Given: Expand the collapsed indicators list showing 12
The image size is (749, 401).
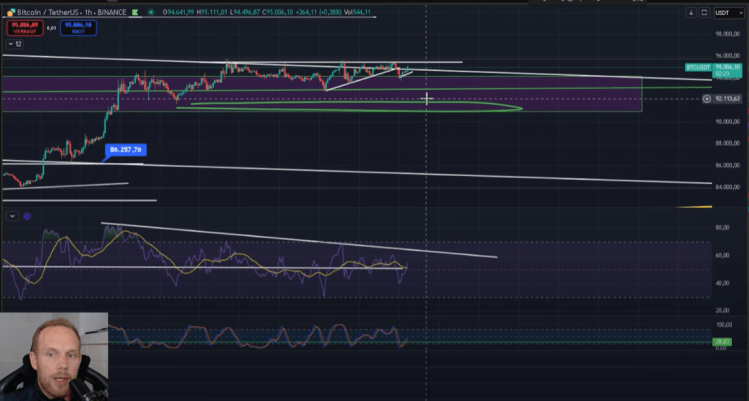Looking at the screenshot, I should coord(16,45).
